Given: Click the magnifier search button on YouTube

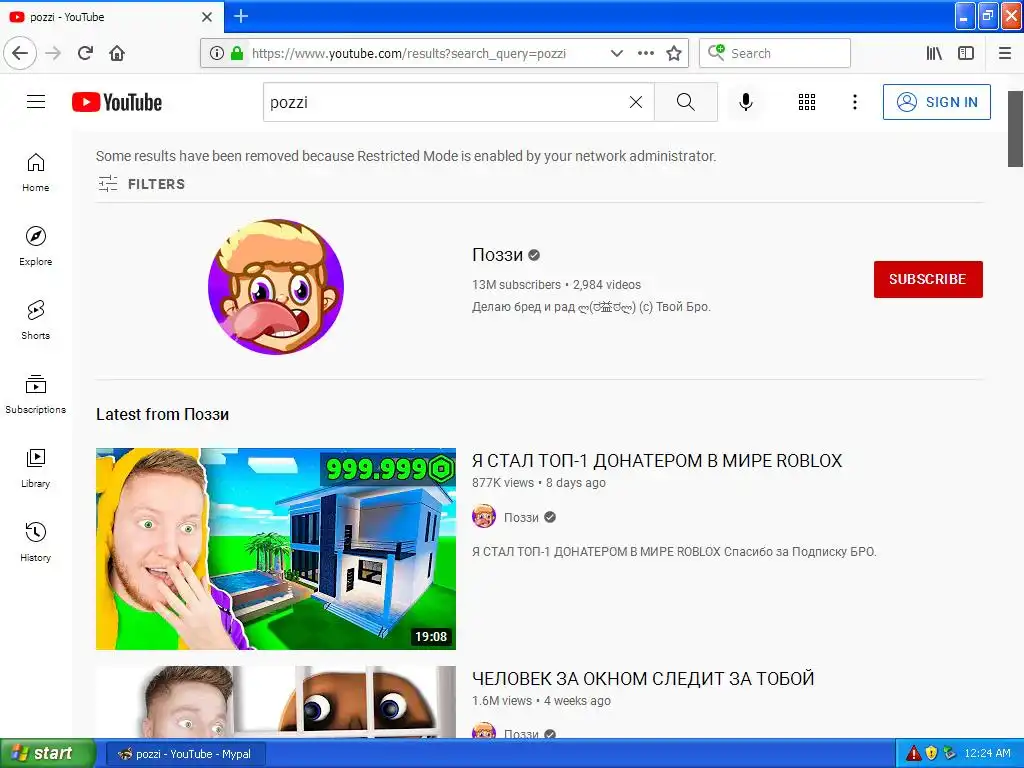Looking at the screenshot, I should click(686, 102).
